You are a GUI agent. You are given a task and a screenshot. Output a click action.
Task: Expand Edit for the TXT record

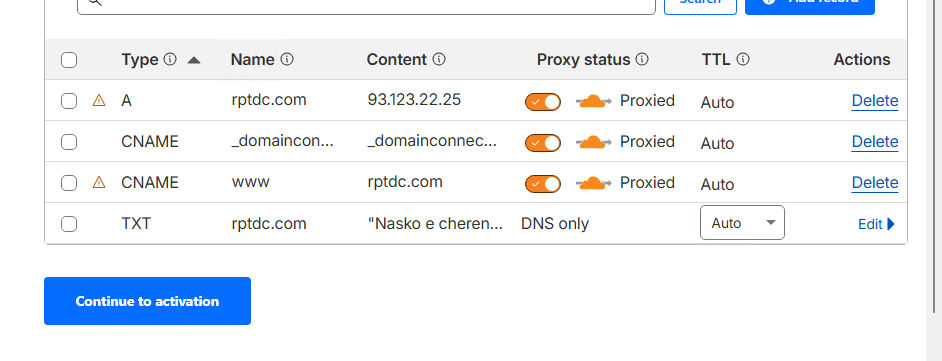[877, 224]
